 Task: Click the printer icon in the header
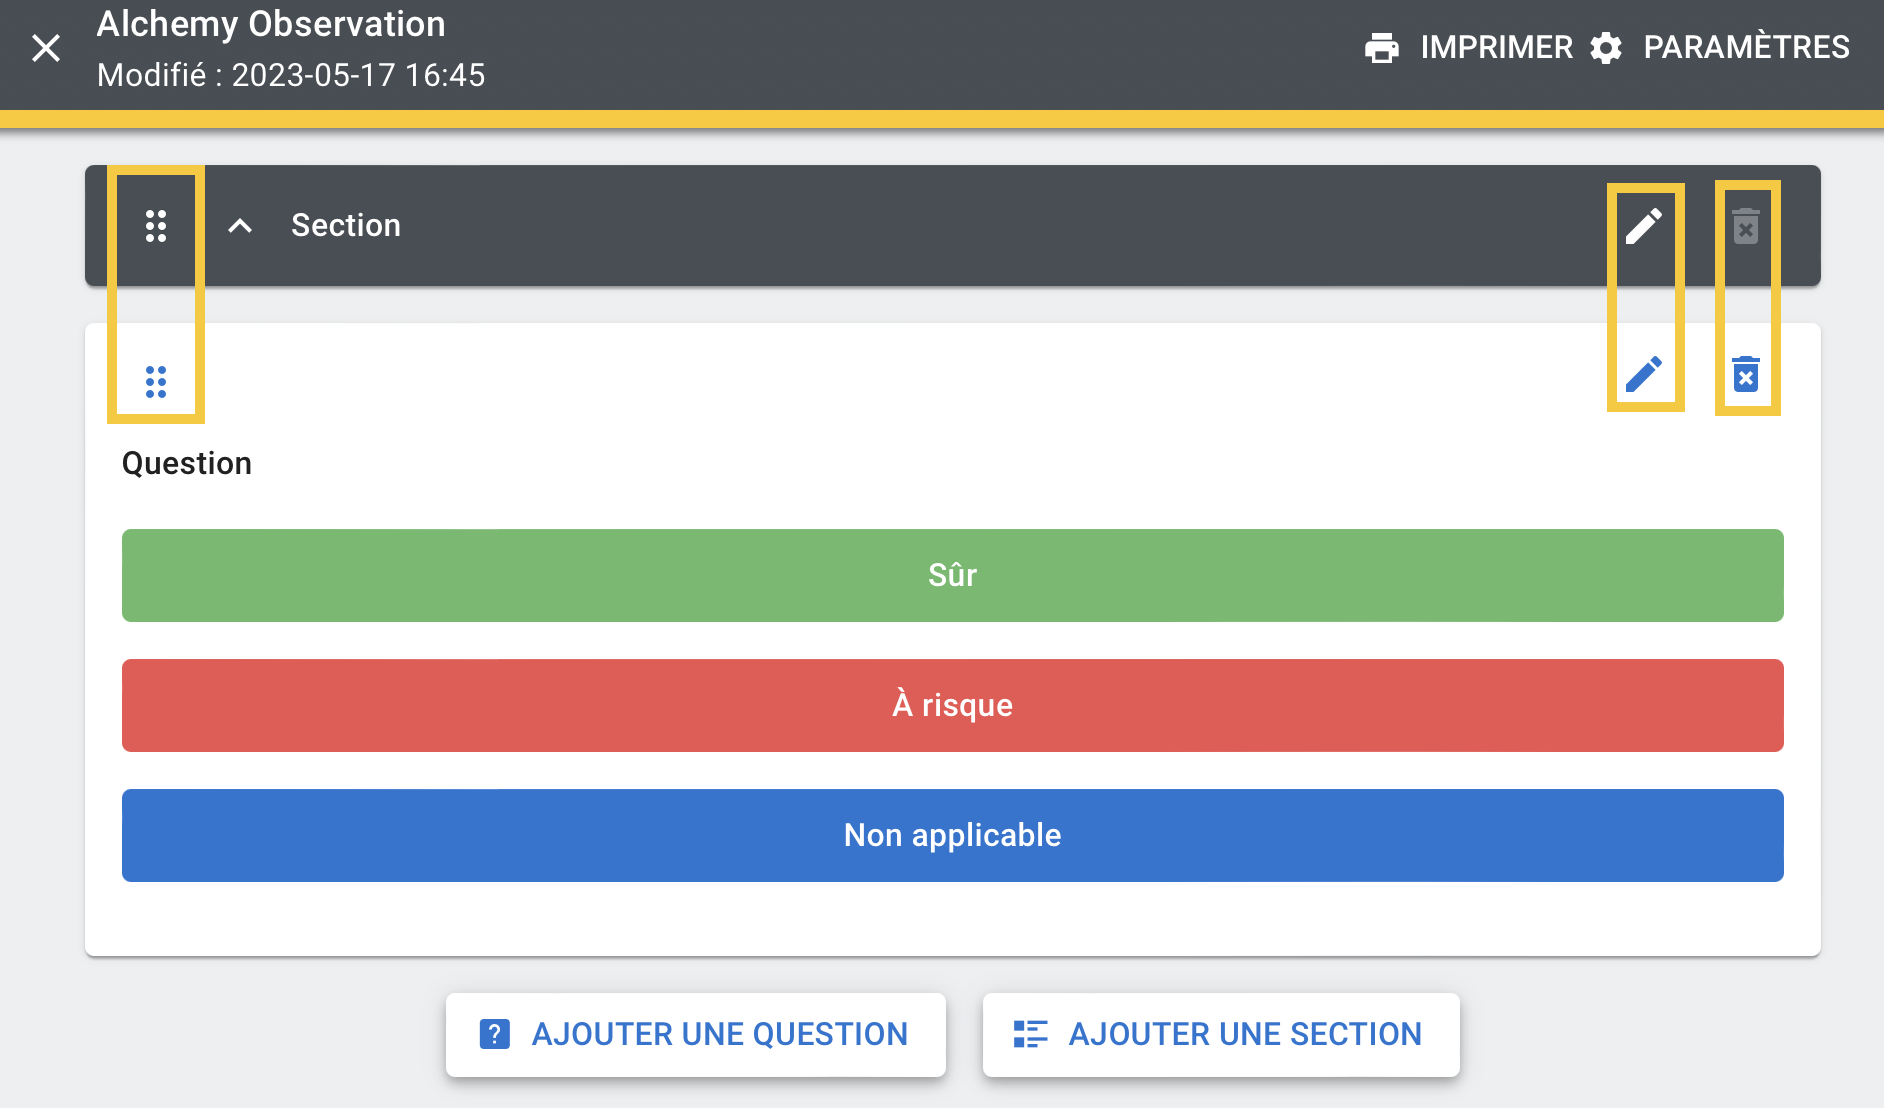[x=1382, y=48]
